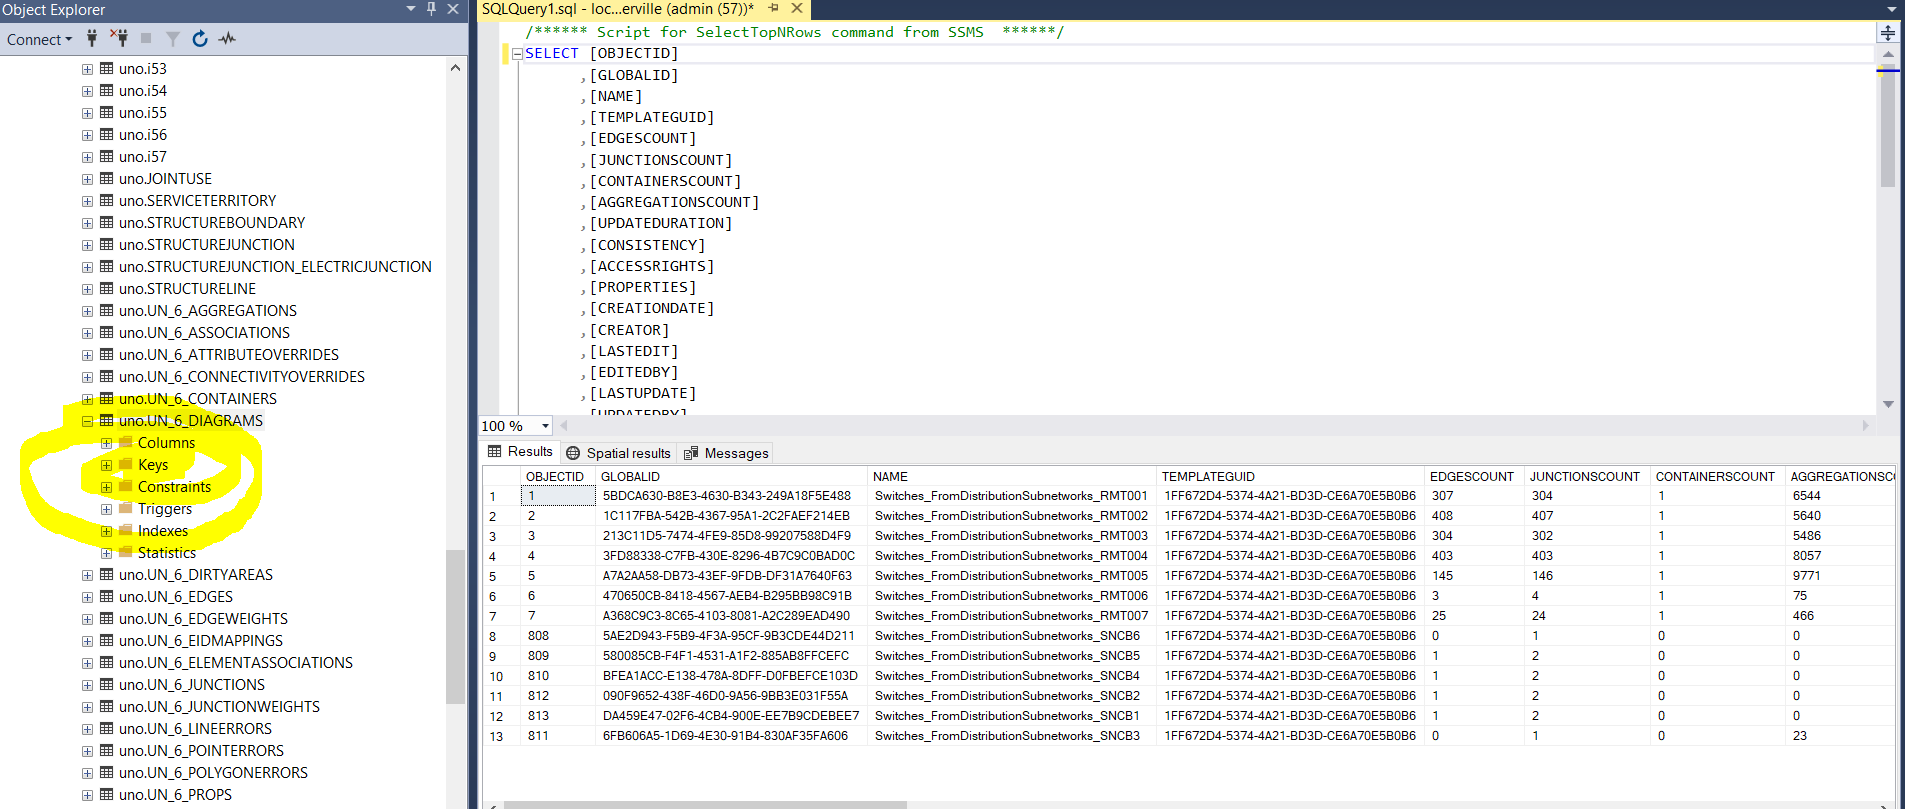This screenshot has width=1905, height=809.
Task: Switch to the Messages tab
Action: (x=727, y=453)
